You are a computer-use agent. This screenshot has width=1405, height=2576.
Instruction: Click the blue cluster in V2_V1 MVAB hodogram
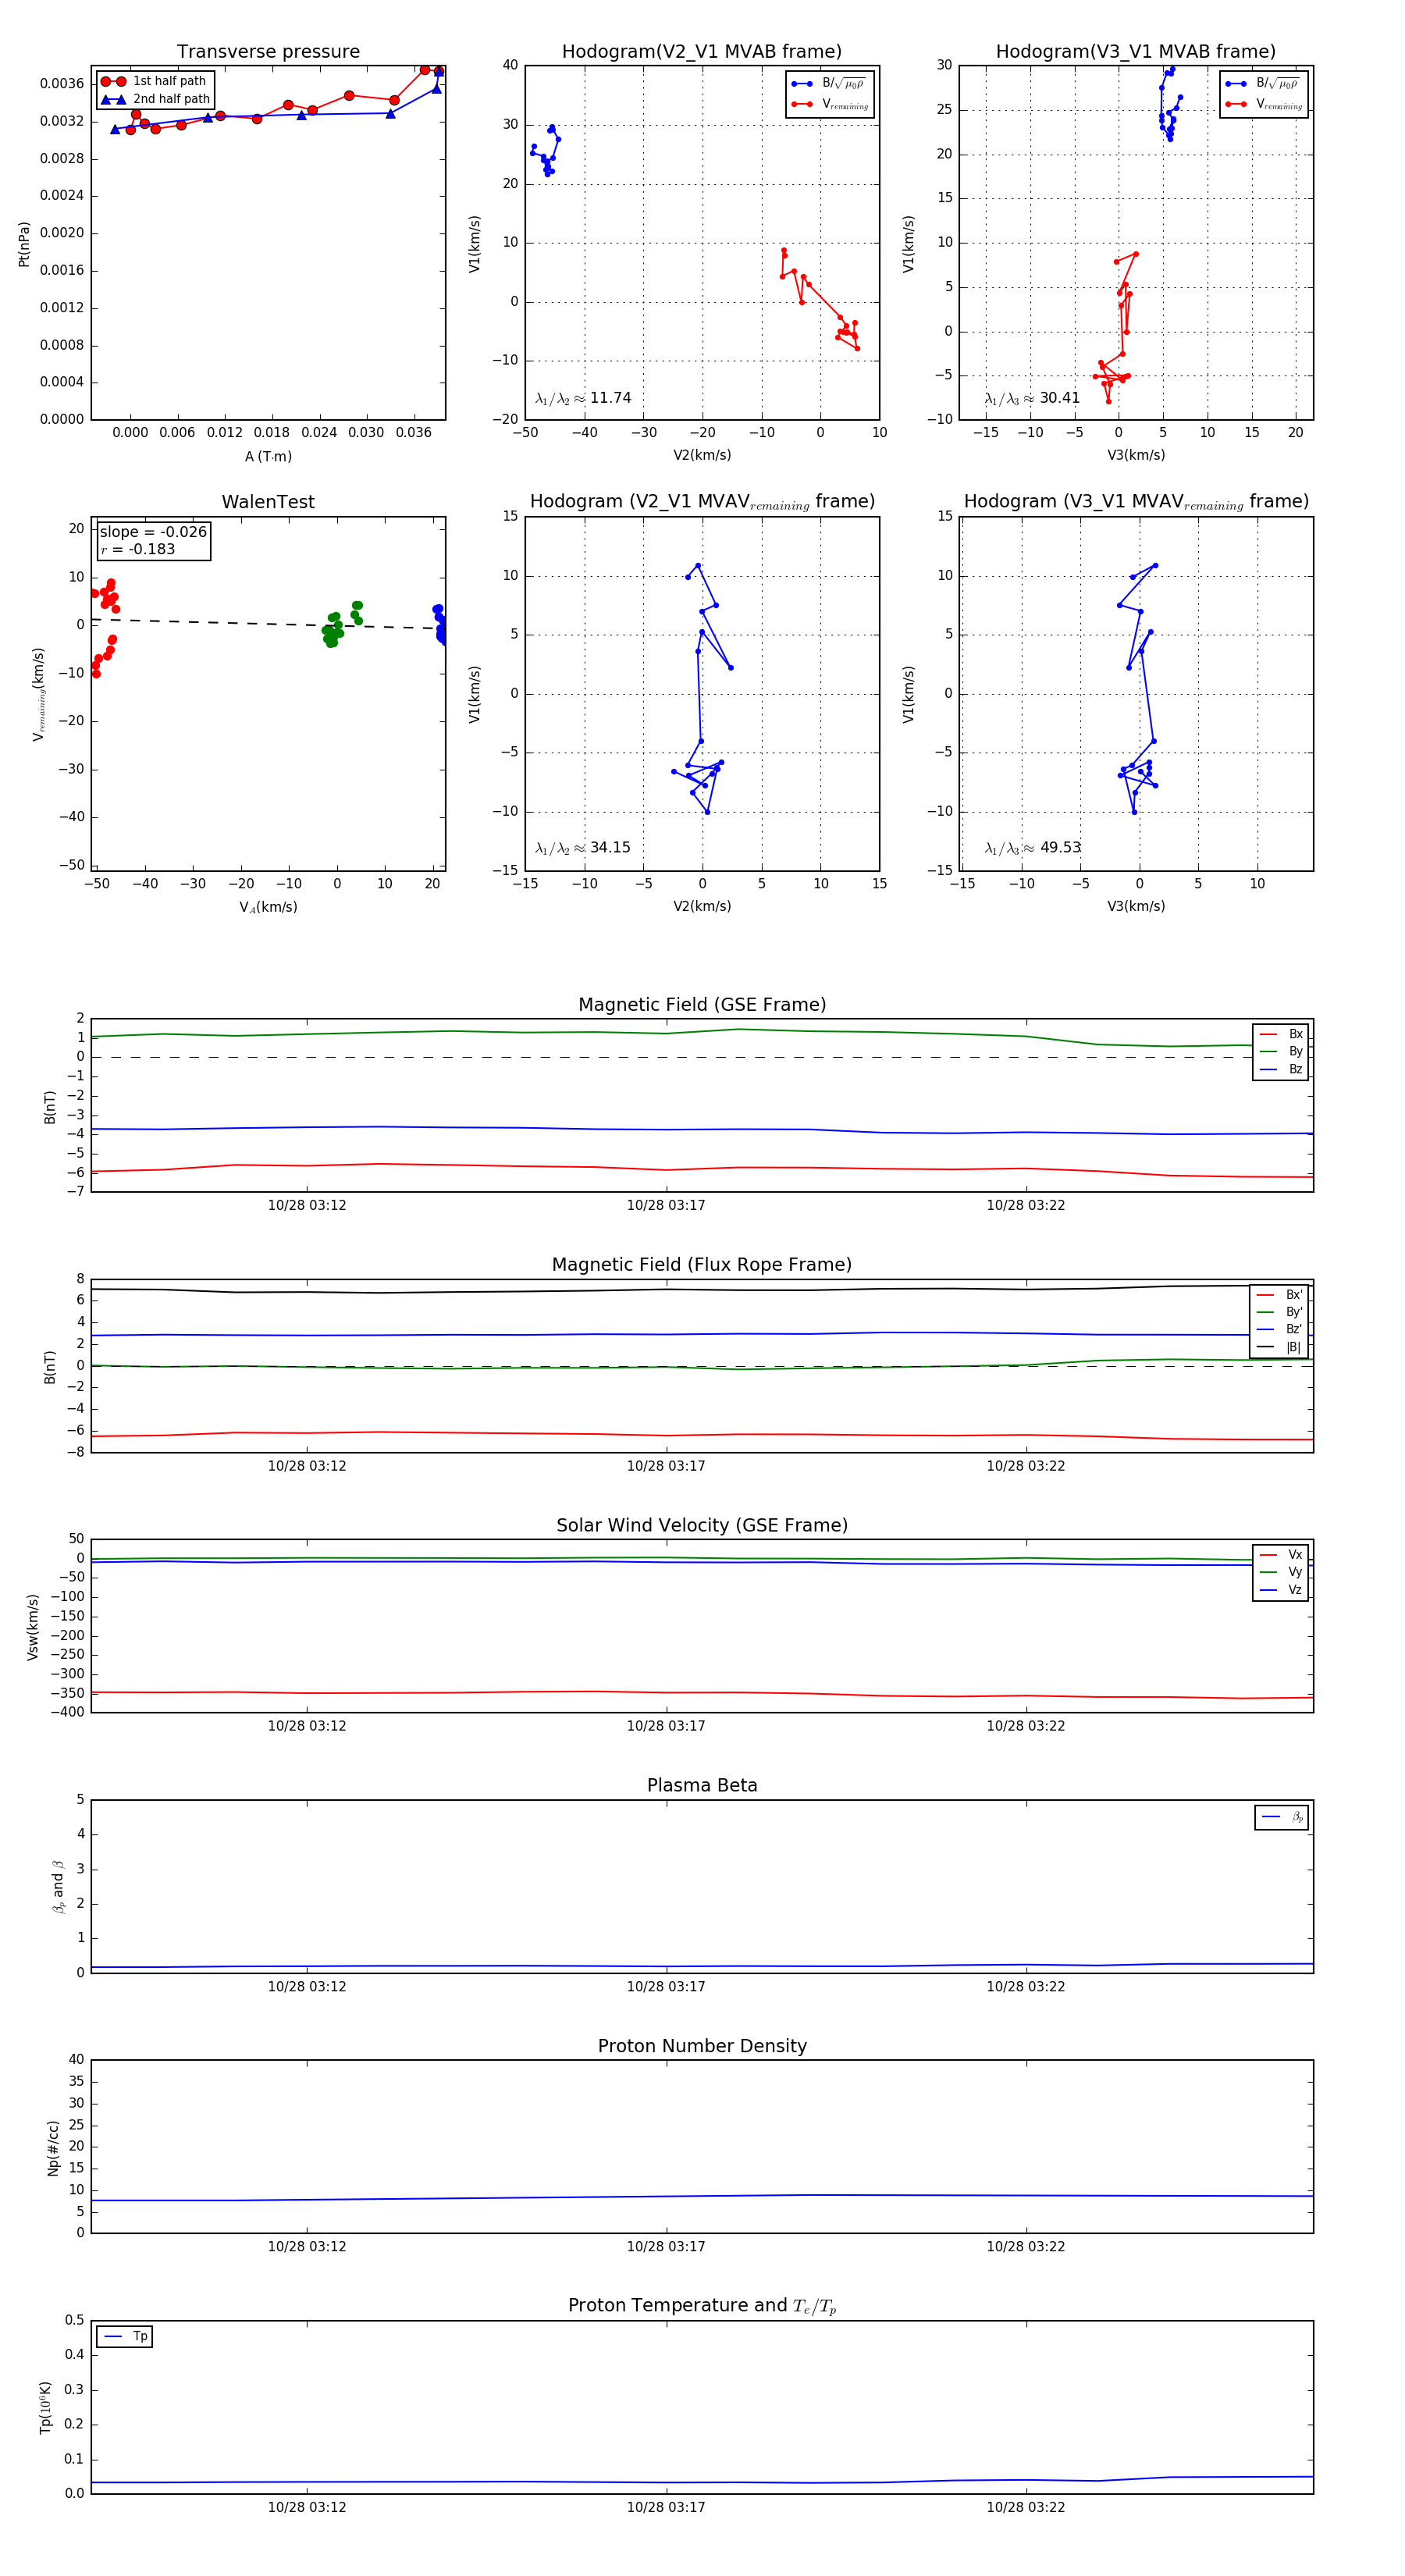click(545, 151)
